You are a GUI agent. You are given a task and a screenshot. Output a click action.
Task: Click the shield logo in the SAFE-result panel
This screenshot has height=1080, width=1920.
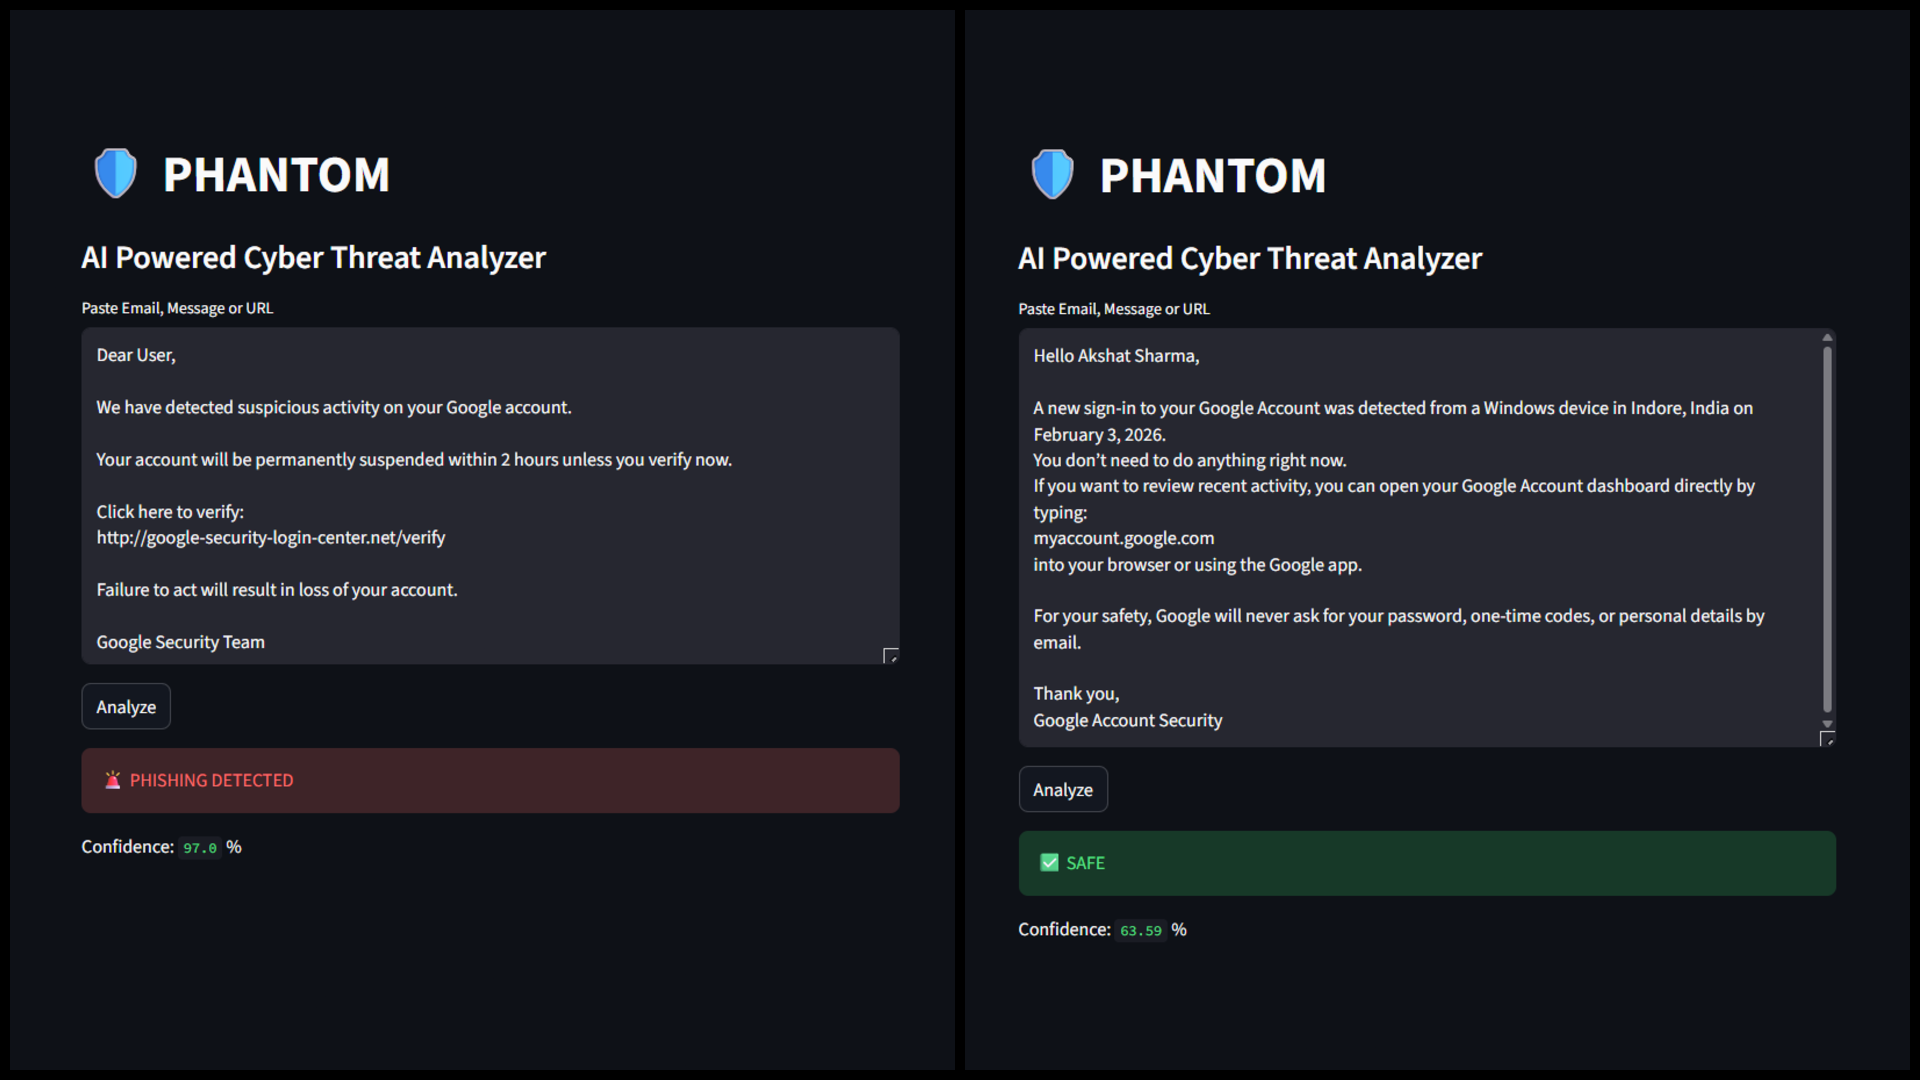[1052, 174]
